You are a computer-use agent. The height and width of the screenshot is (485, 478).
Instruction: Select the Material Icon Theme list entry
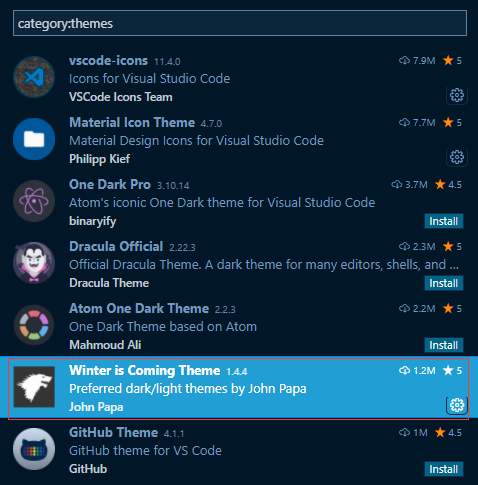[239, 139]
